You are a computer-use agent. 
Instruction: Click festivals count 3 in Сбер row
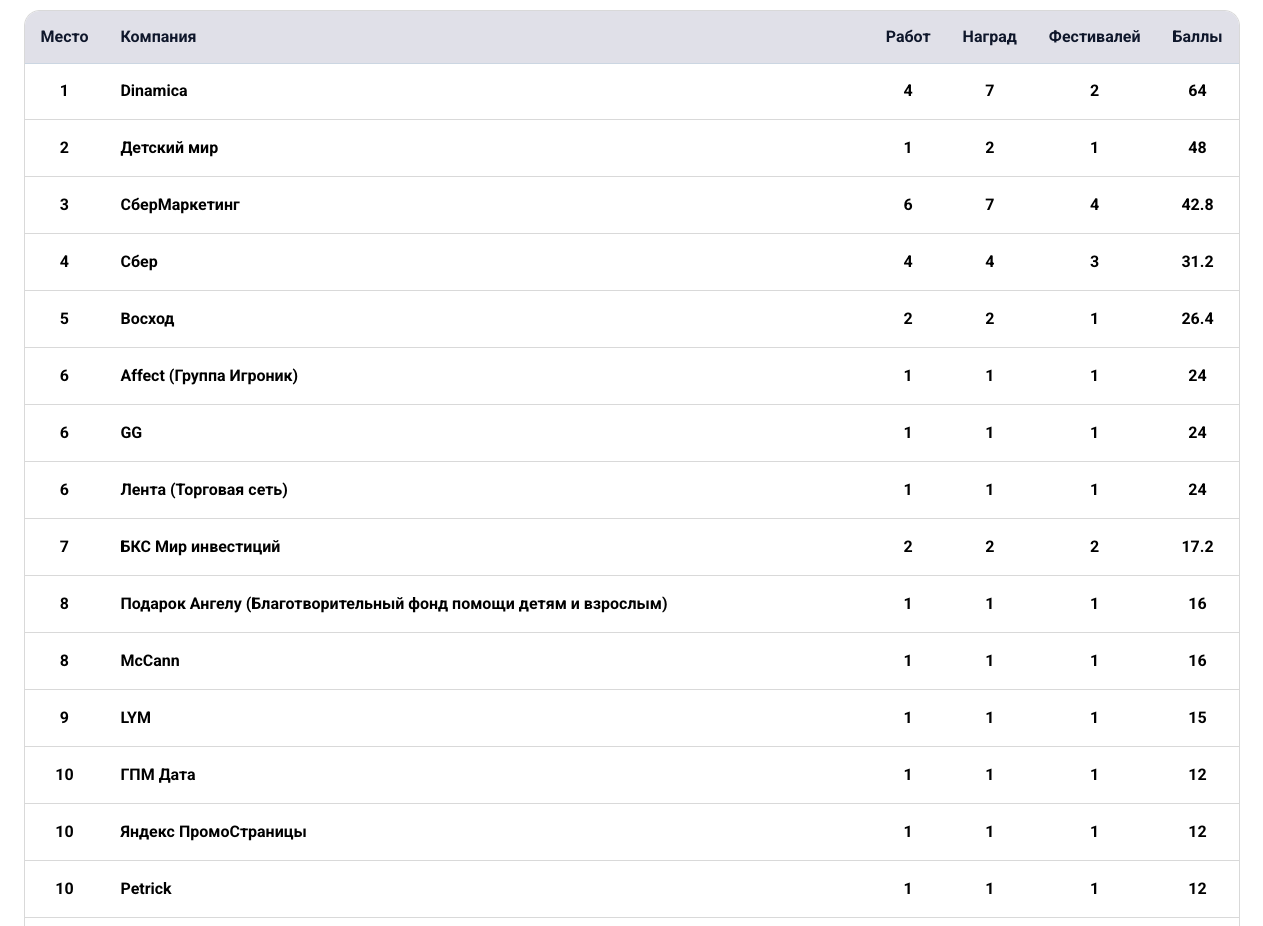pos(1094,262)
